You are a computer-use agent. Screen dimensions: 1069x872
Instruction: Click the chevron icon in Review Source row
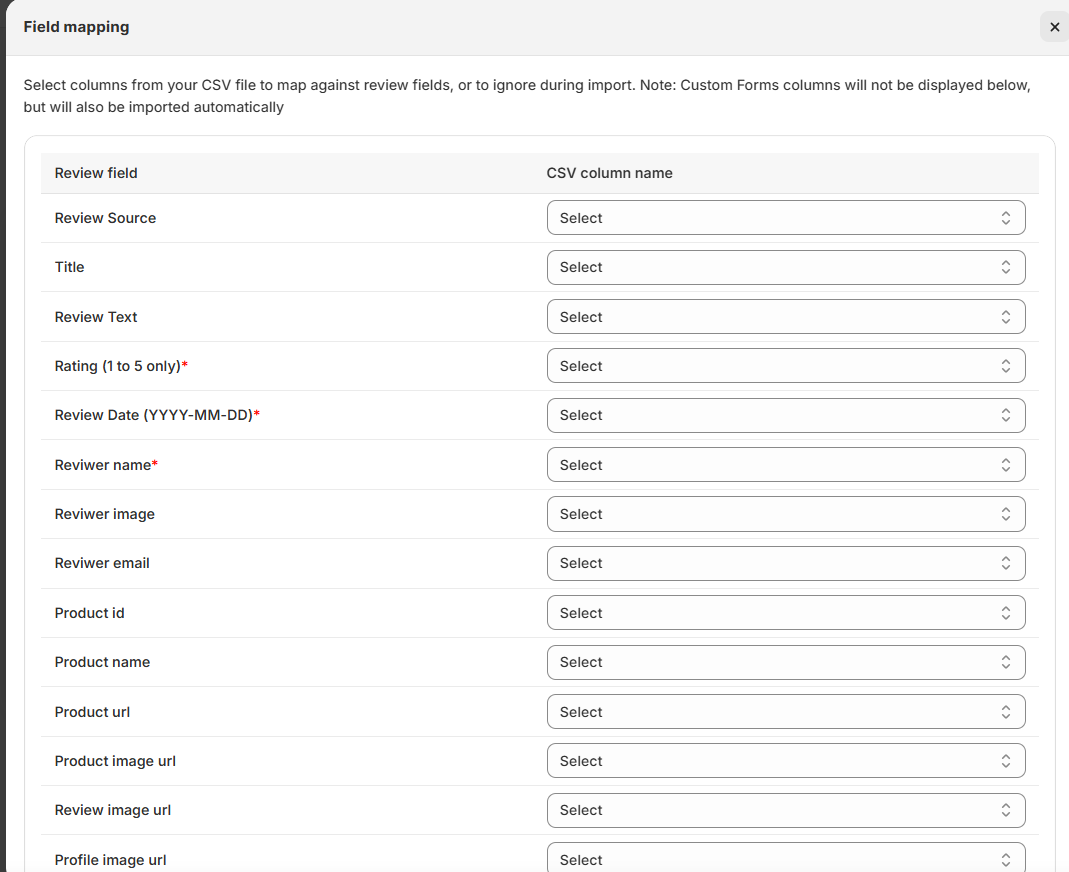1006,218
